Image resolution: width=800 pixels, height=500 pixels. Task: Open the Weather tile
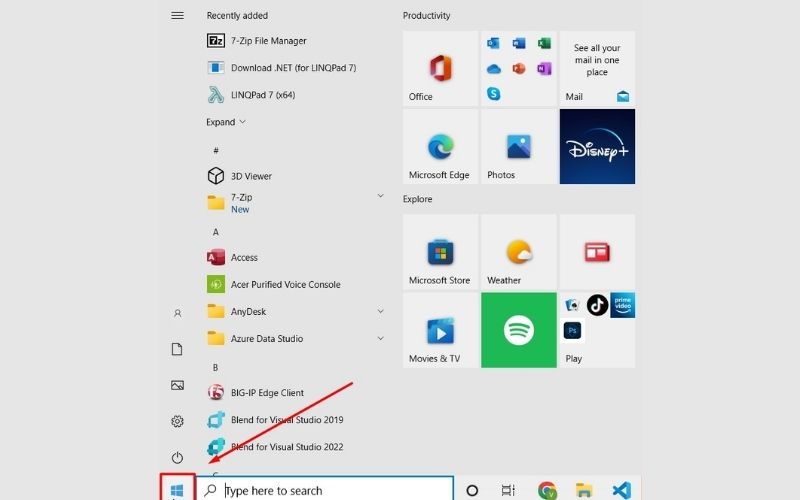(x=518, y=252)
